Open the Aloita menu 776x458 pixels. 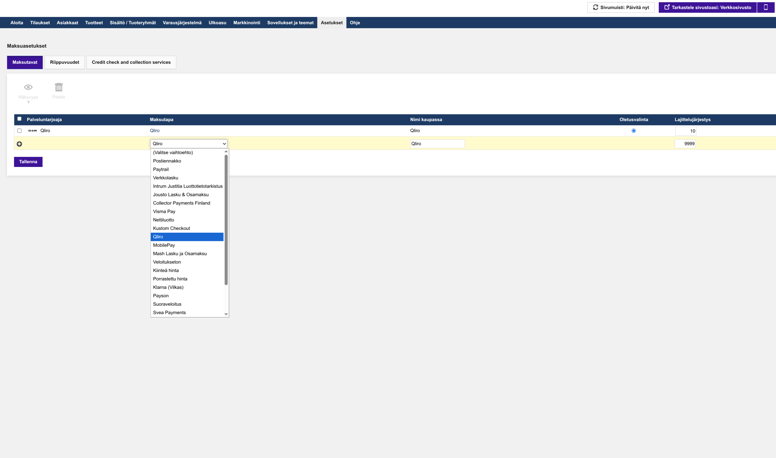[x=17, y=23]
